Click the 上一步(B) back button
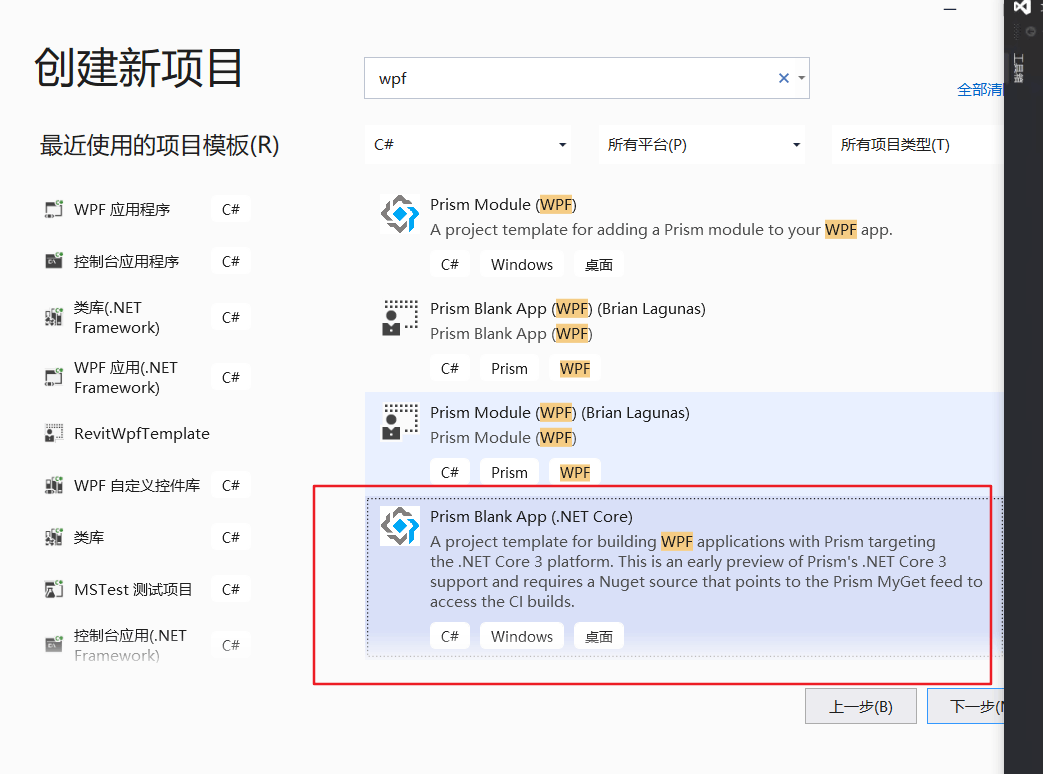 click(861, 706)
